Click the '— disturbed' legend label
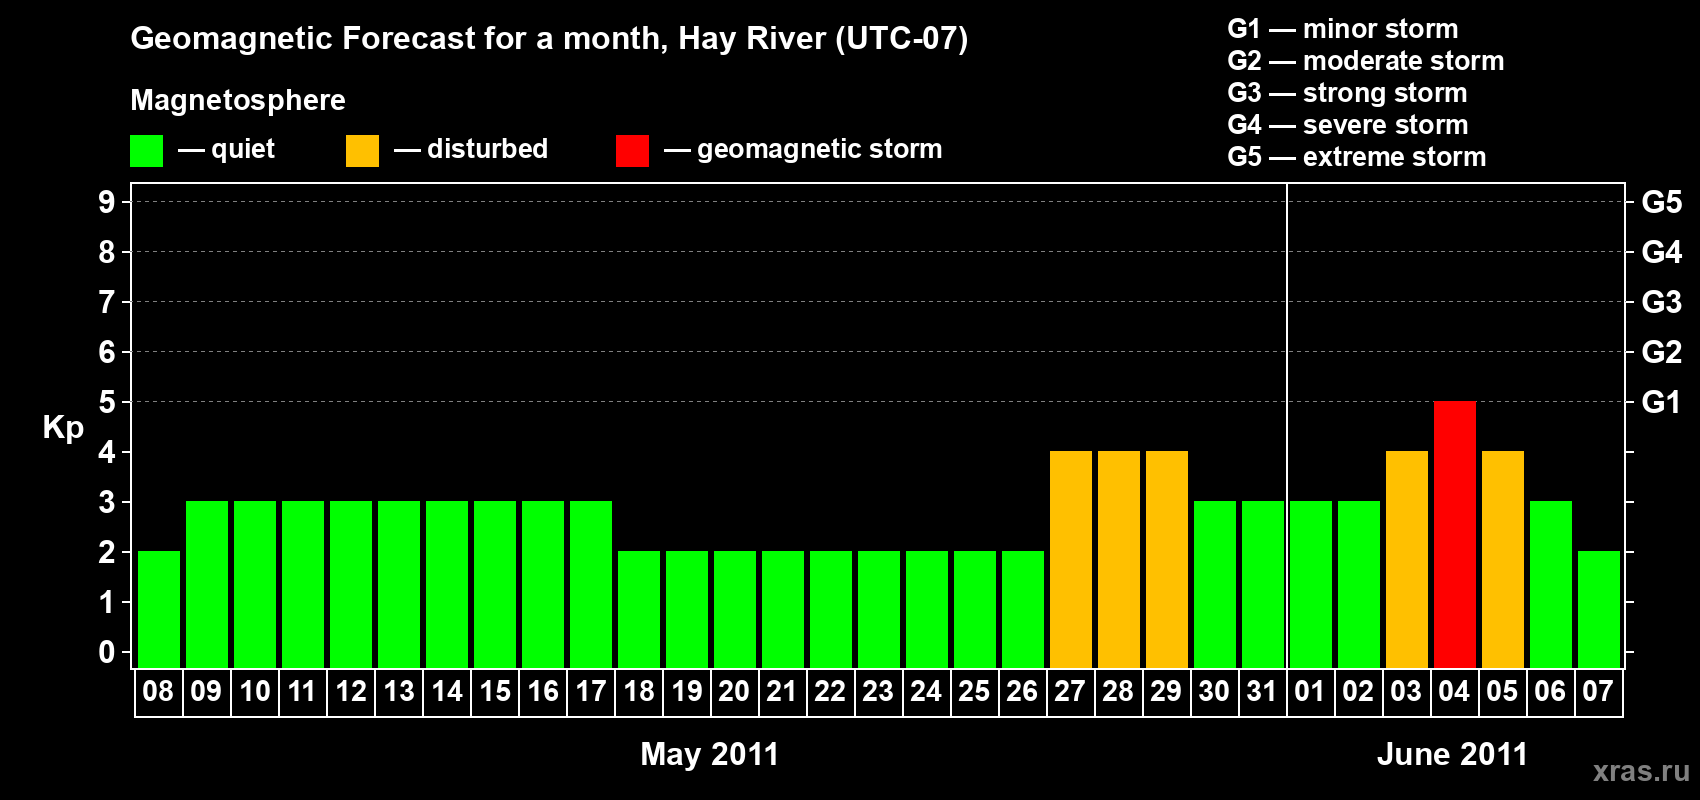 [471, 150]
